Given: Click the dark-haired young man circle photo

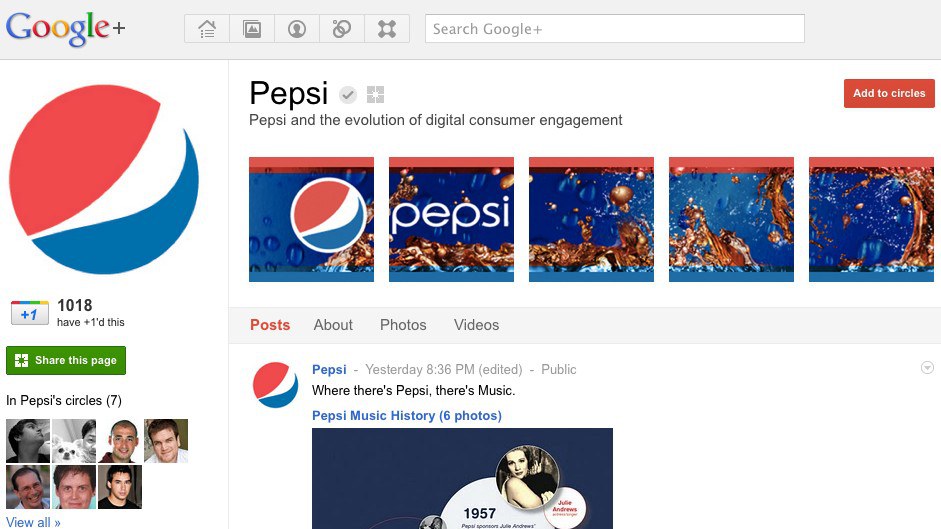Looking at the screenshot, I should (x=120, y=487).
